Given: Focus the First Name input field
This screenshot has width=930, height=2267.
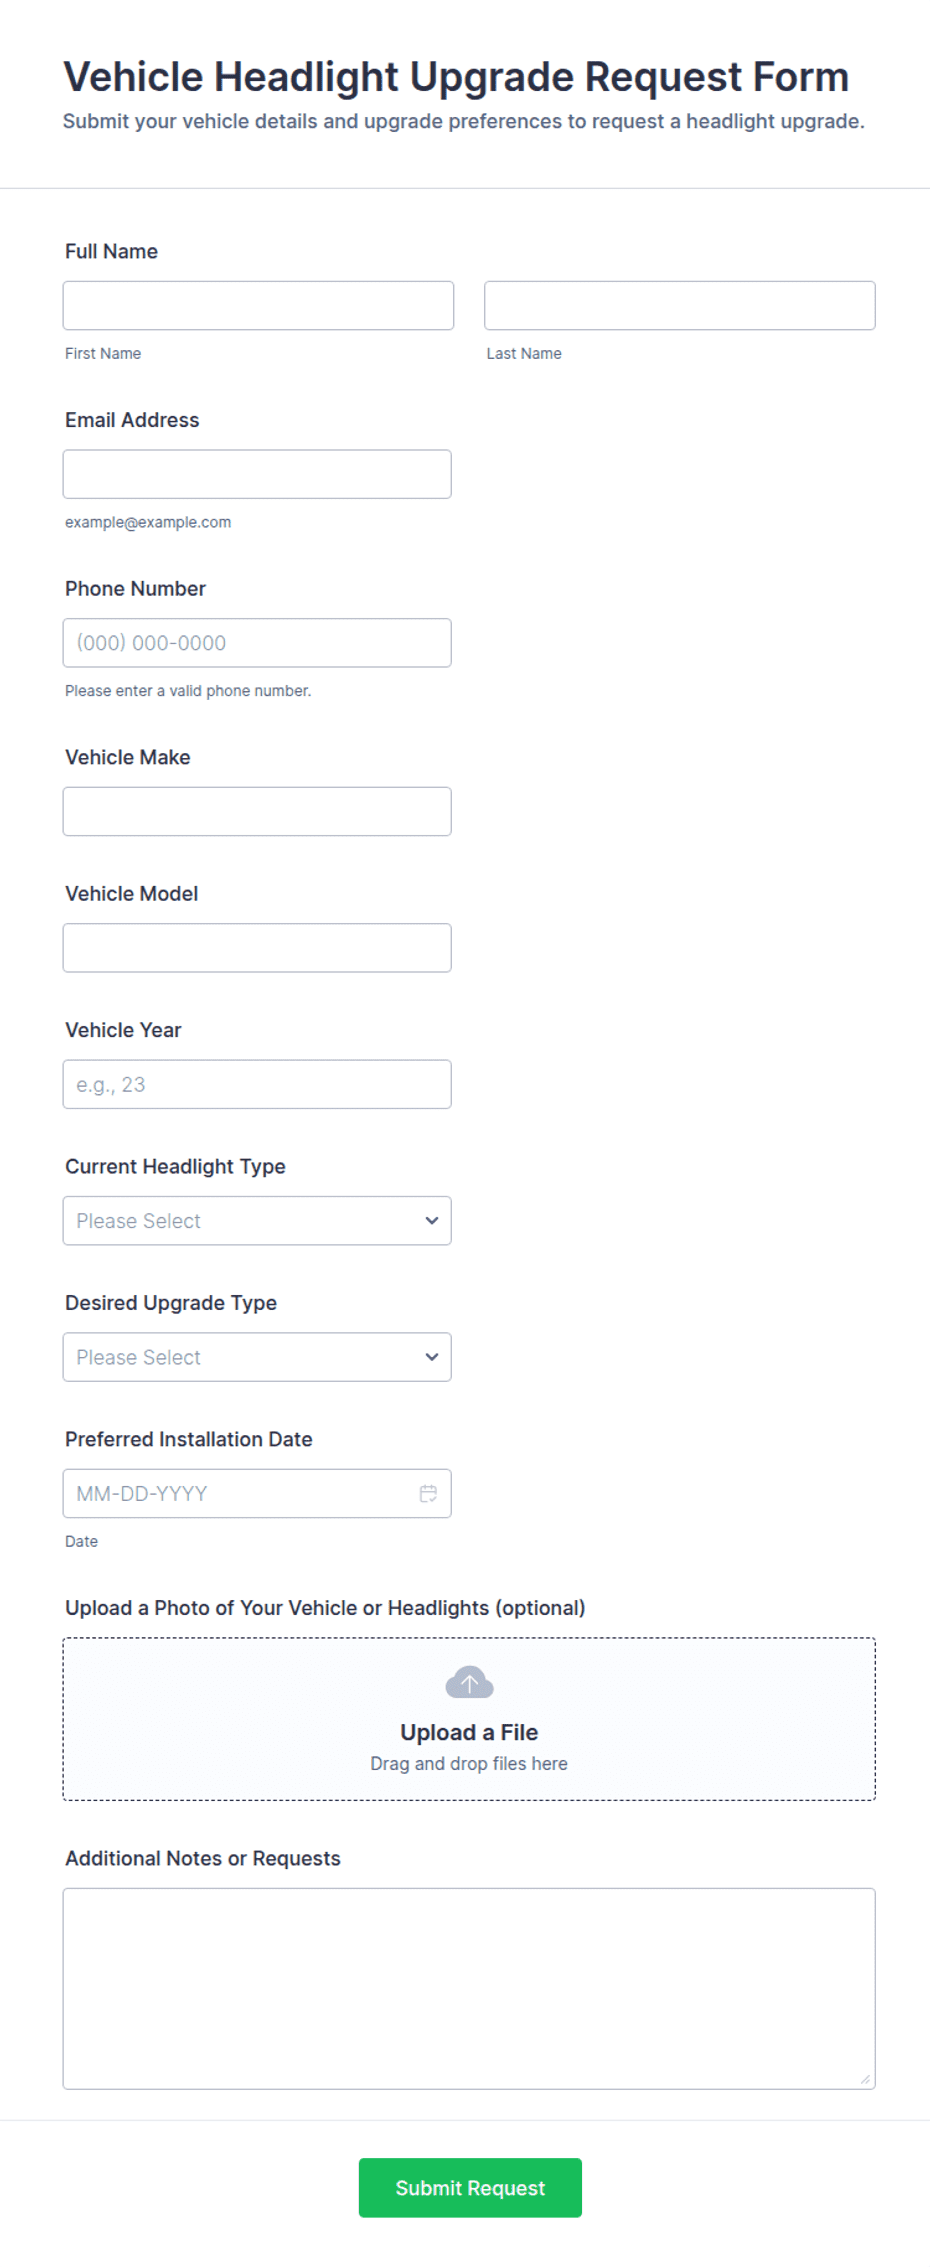Looking at the screenshot, I should pos(258,305).
